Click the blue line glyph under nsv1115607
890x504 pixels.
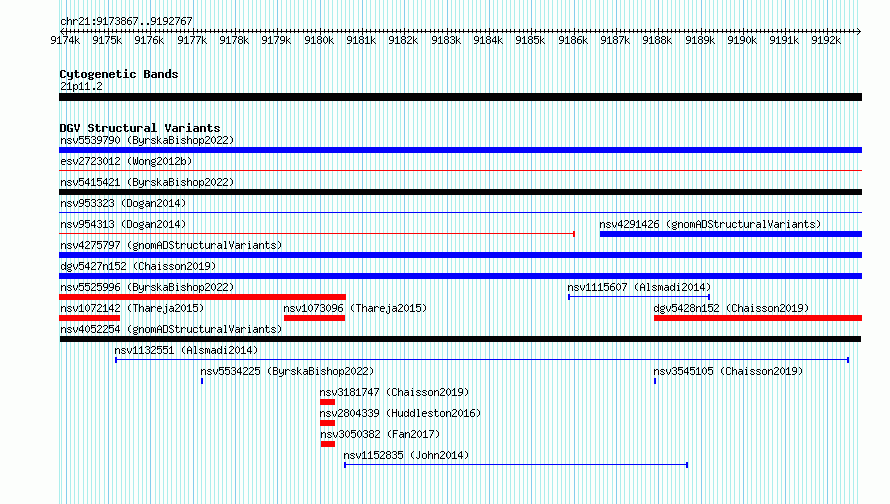(639, 297)
